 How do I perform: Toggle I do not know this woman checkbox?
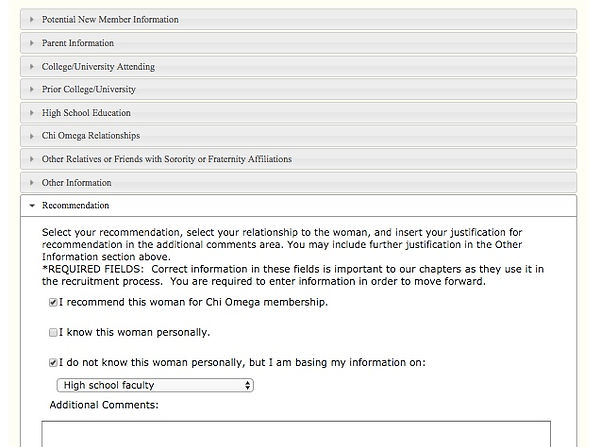click(x=53, y=362)
